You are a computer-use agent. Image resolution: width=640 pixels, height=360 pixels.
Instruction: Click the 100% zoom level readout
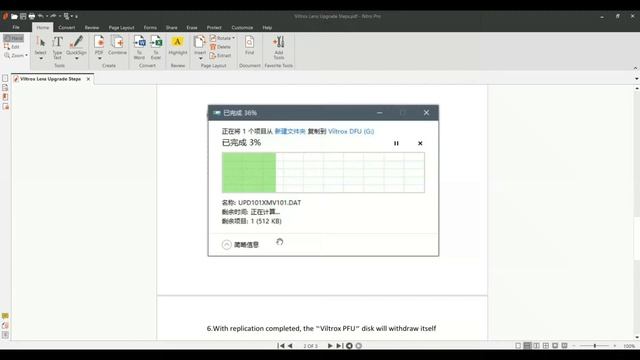click(x=629, y=346)
